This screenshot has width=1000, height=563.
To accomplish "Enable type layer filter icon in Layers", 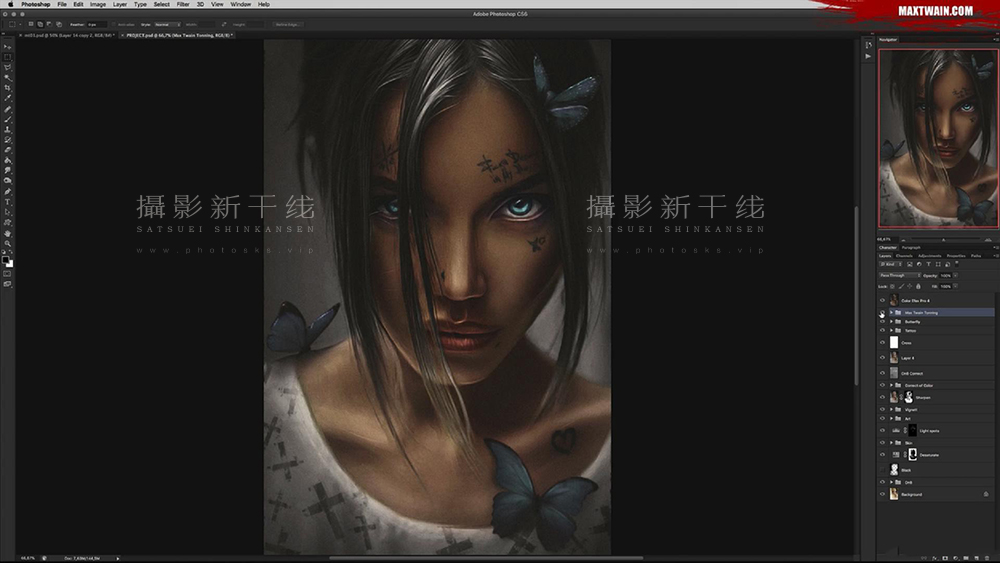I will point(929,264).
